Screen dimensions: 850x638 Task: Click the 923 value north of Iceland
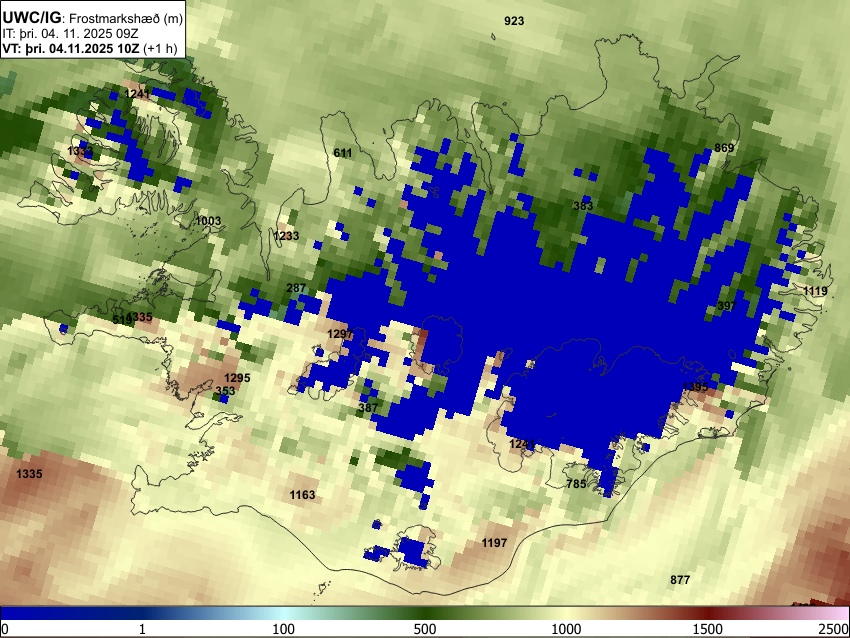(x=514, y=21)
